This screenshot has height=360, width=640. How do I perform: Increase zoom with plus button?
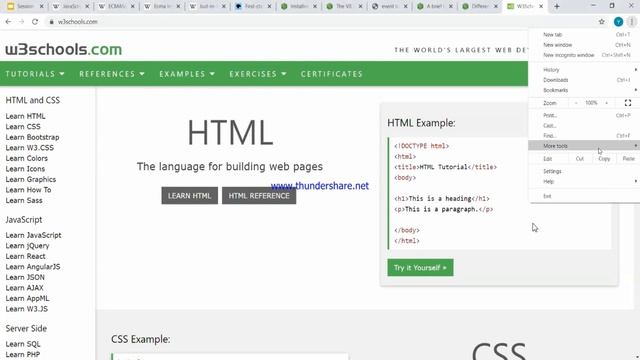pyautogui.click(x=607, y=103)
